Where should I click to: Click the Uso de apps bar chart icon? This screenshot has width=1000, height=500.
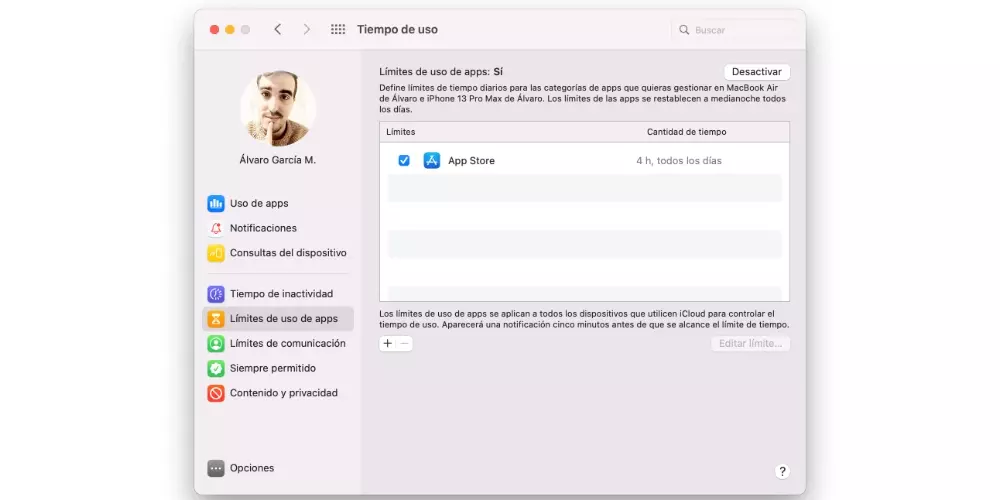(x=216, y=203)
